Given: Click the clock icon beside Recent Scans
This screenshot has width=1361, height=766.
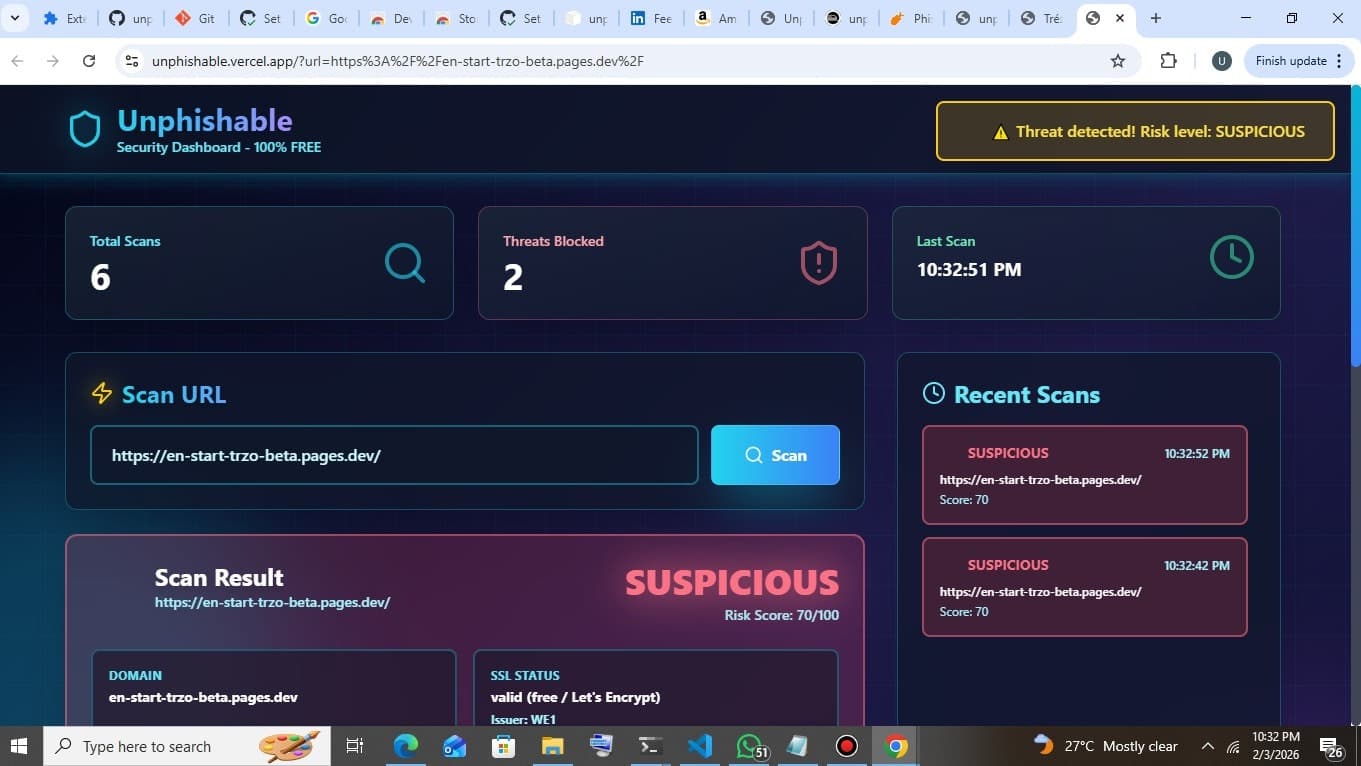Looking at the screenshot, I should click(933, 393).
